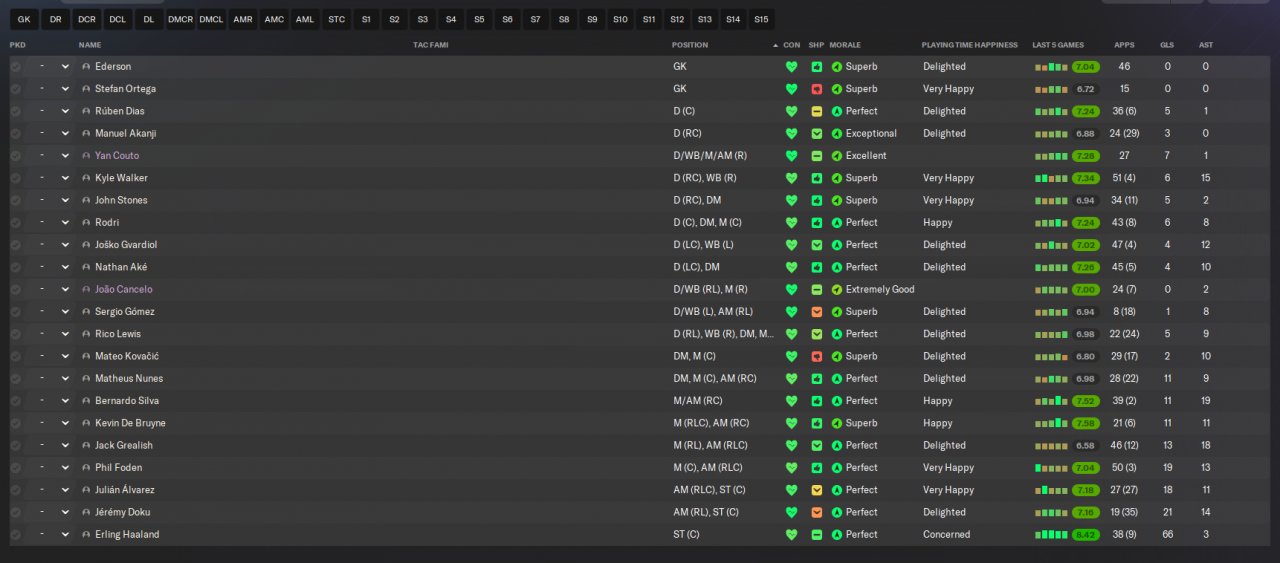The image size is (1280, 563).
Task: Click the player icon beside Ederson
Action: 86,67
